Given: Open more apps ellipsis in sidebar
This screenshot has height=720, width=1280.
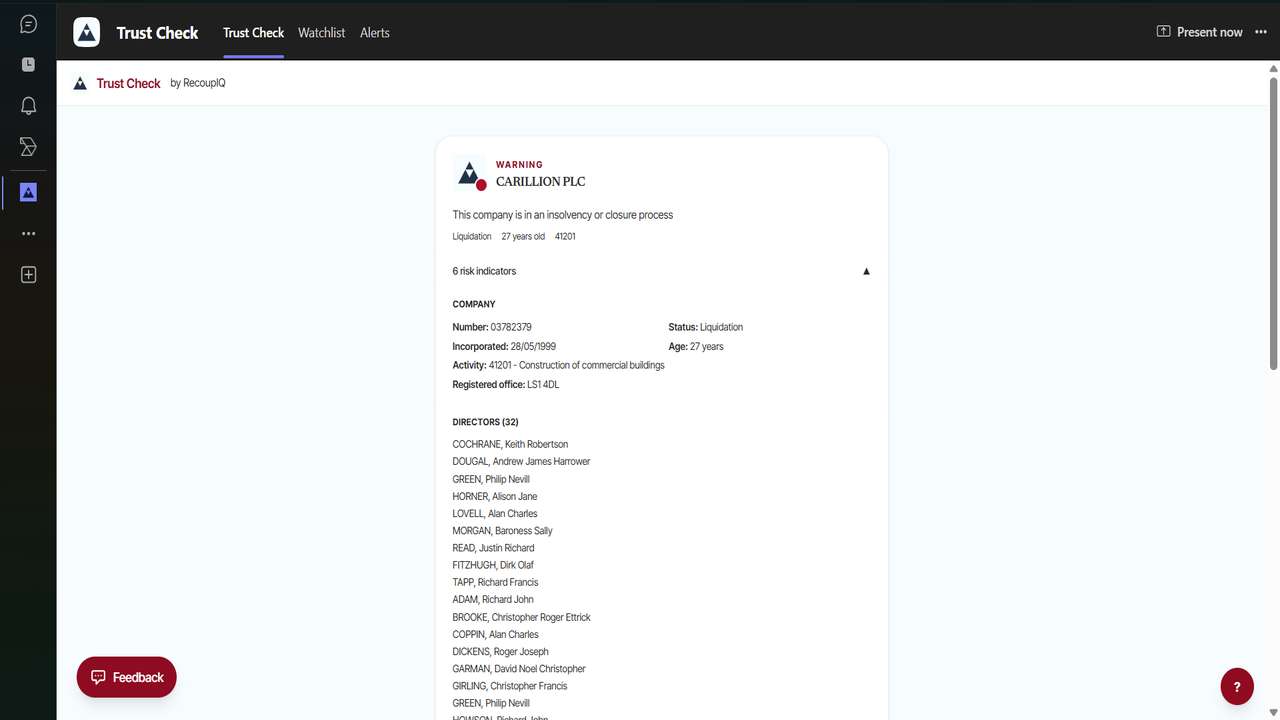Looking at the screenshot, I should [x=28, y=233].
